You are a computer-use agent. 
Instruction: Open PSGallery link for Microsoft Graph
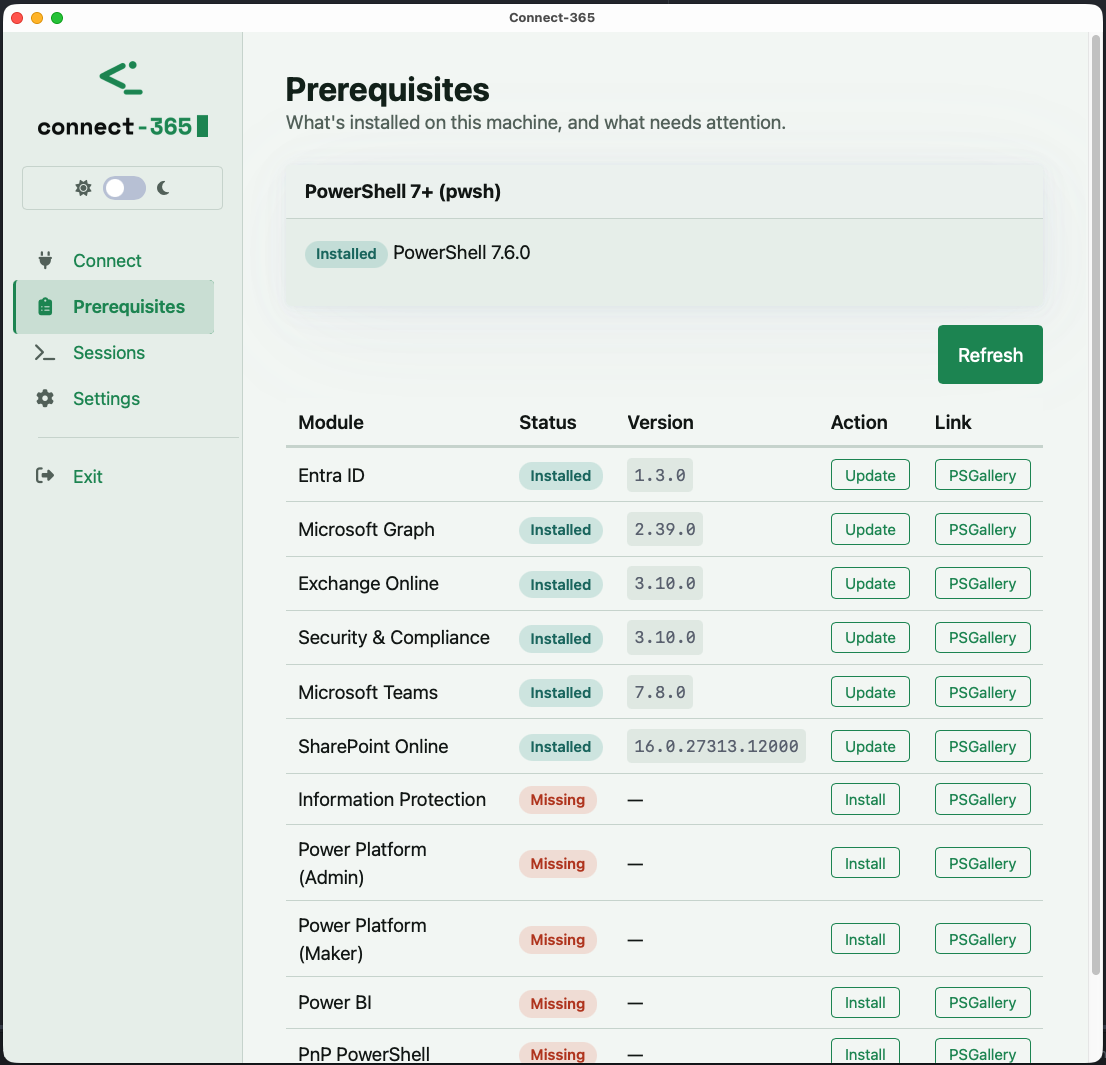click(x=982, y=530)
